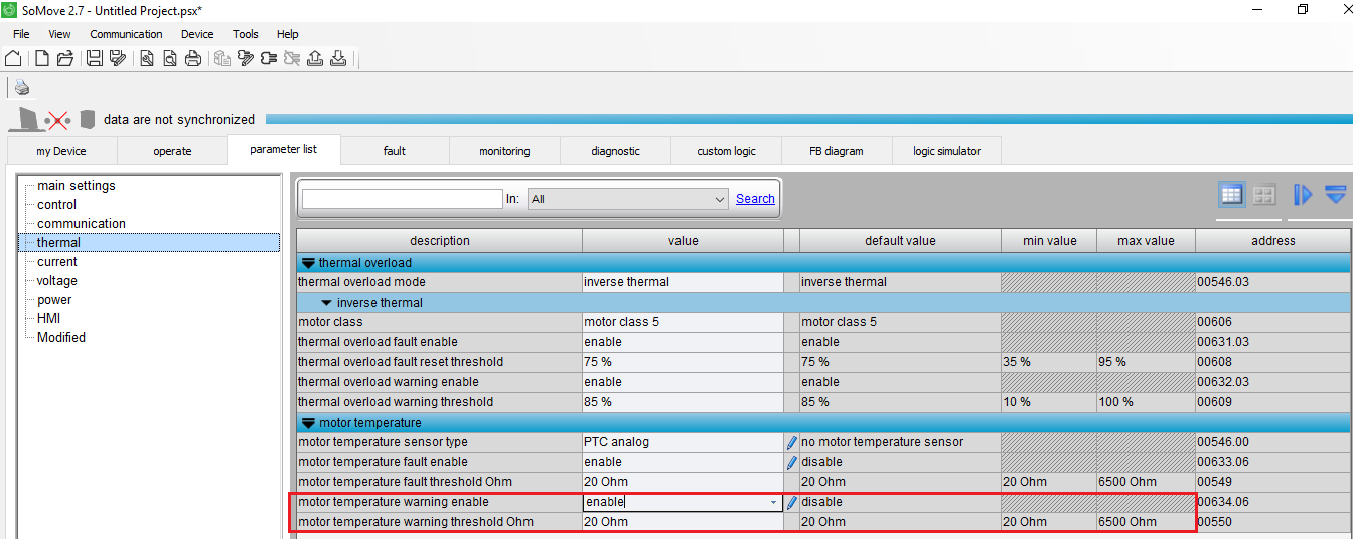Open print preview magnifier document icon

[169, 58]
